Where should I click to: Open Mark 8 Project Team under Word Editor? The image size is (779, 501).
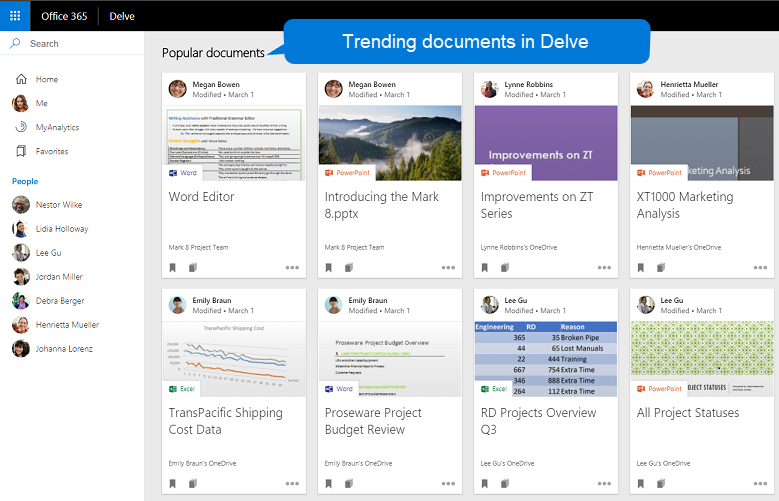pos(198,247)
